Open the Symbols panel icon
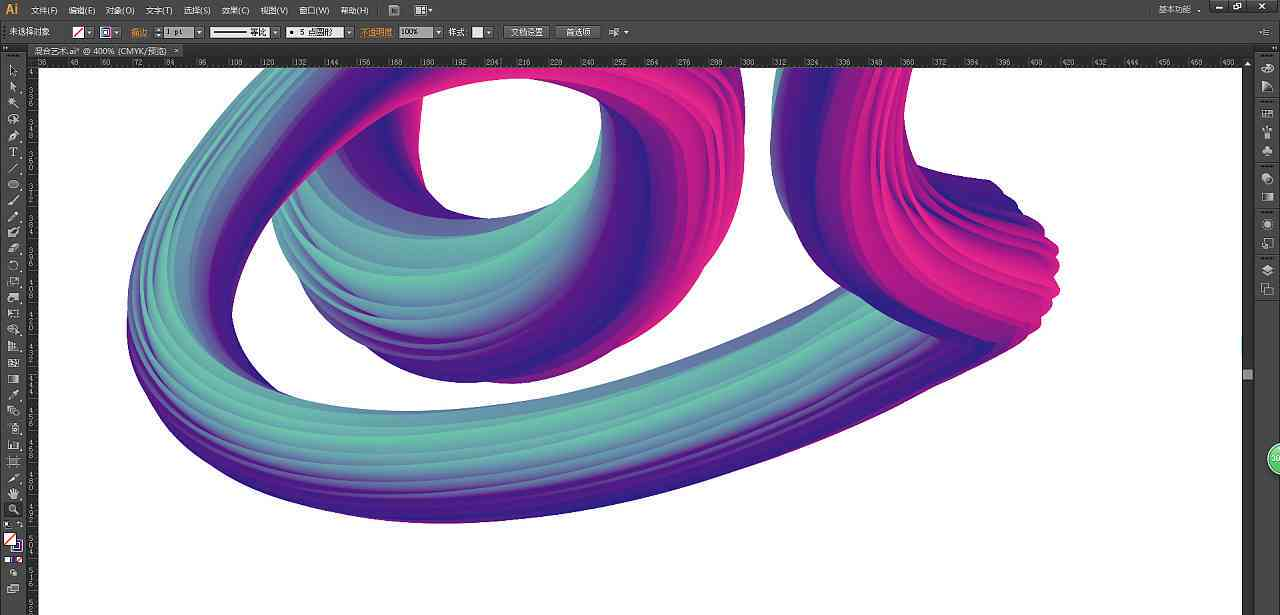 [1268, 151]
